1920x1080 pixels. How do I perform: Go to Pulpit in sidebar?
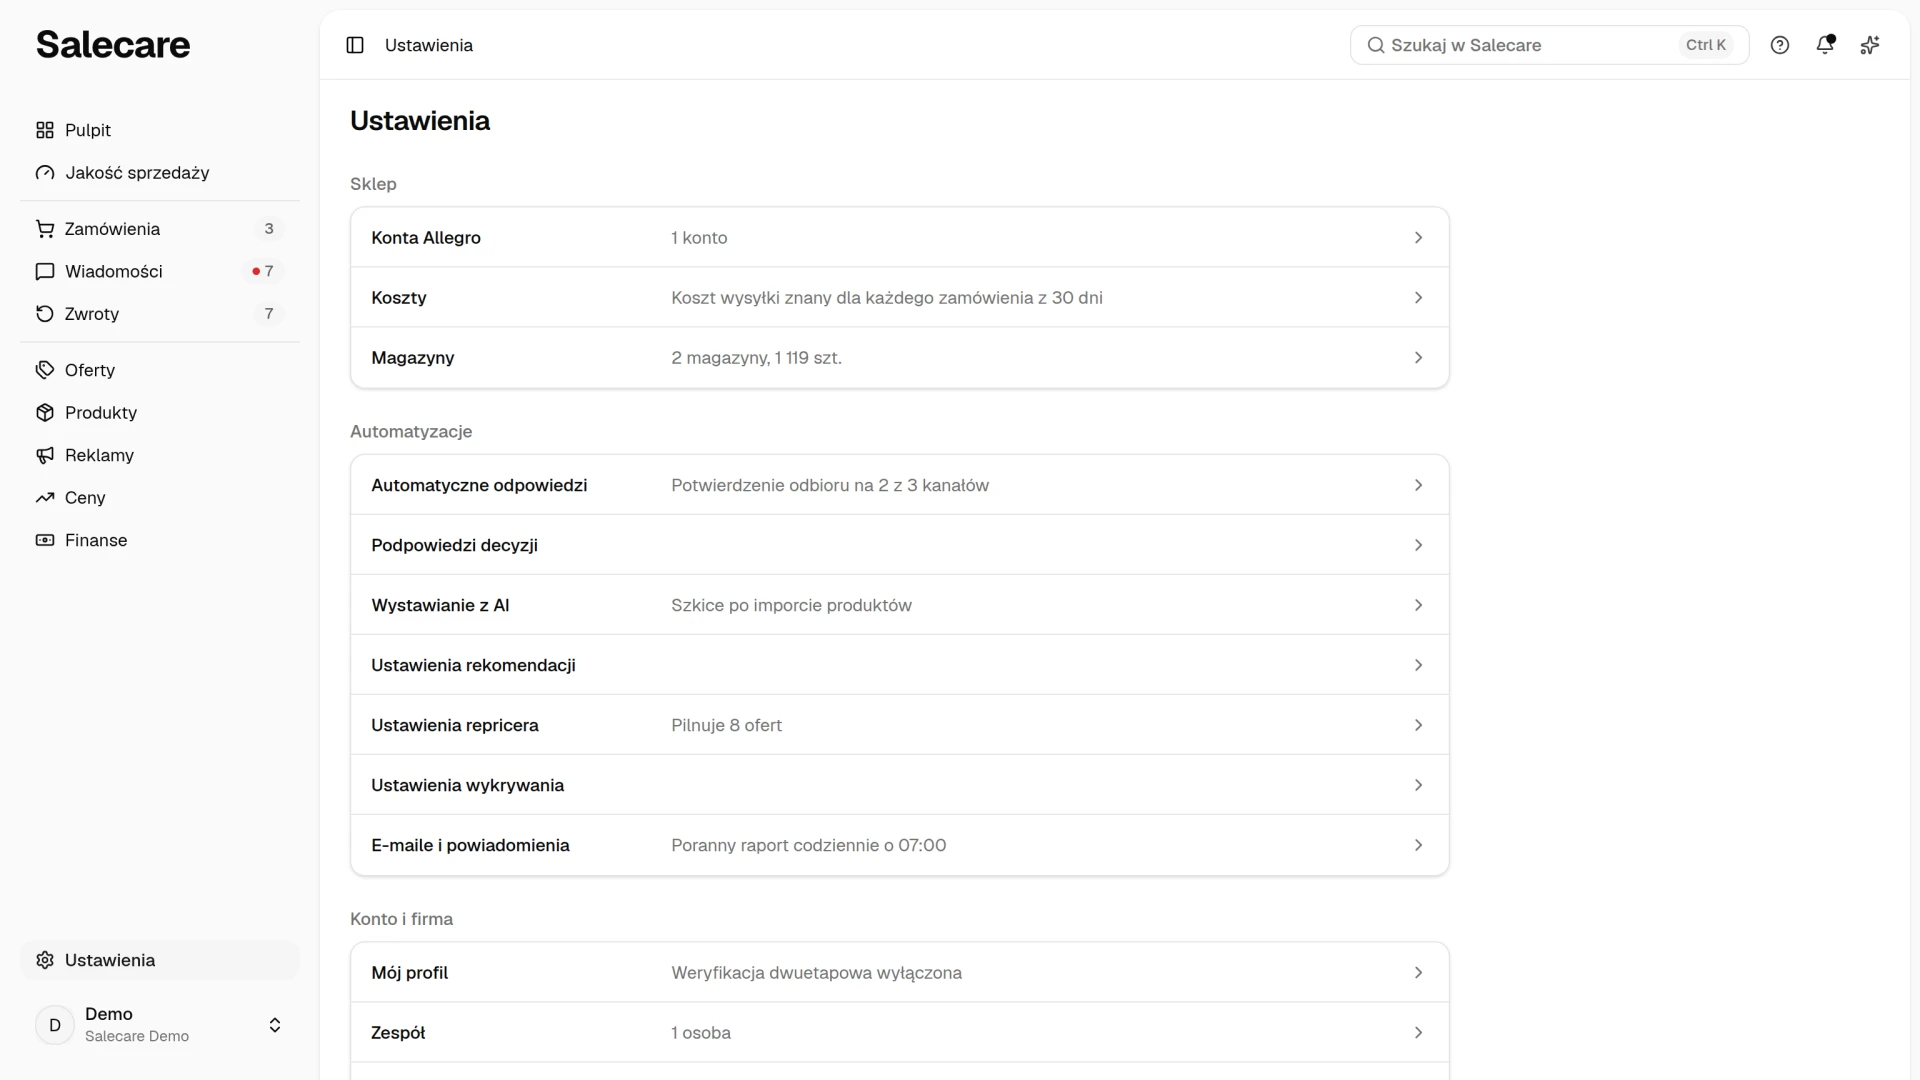(x=160, y=130)
